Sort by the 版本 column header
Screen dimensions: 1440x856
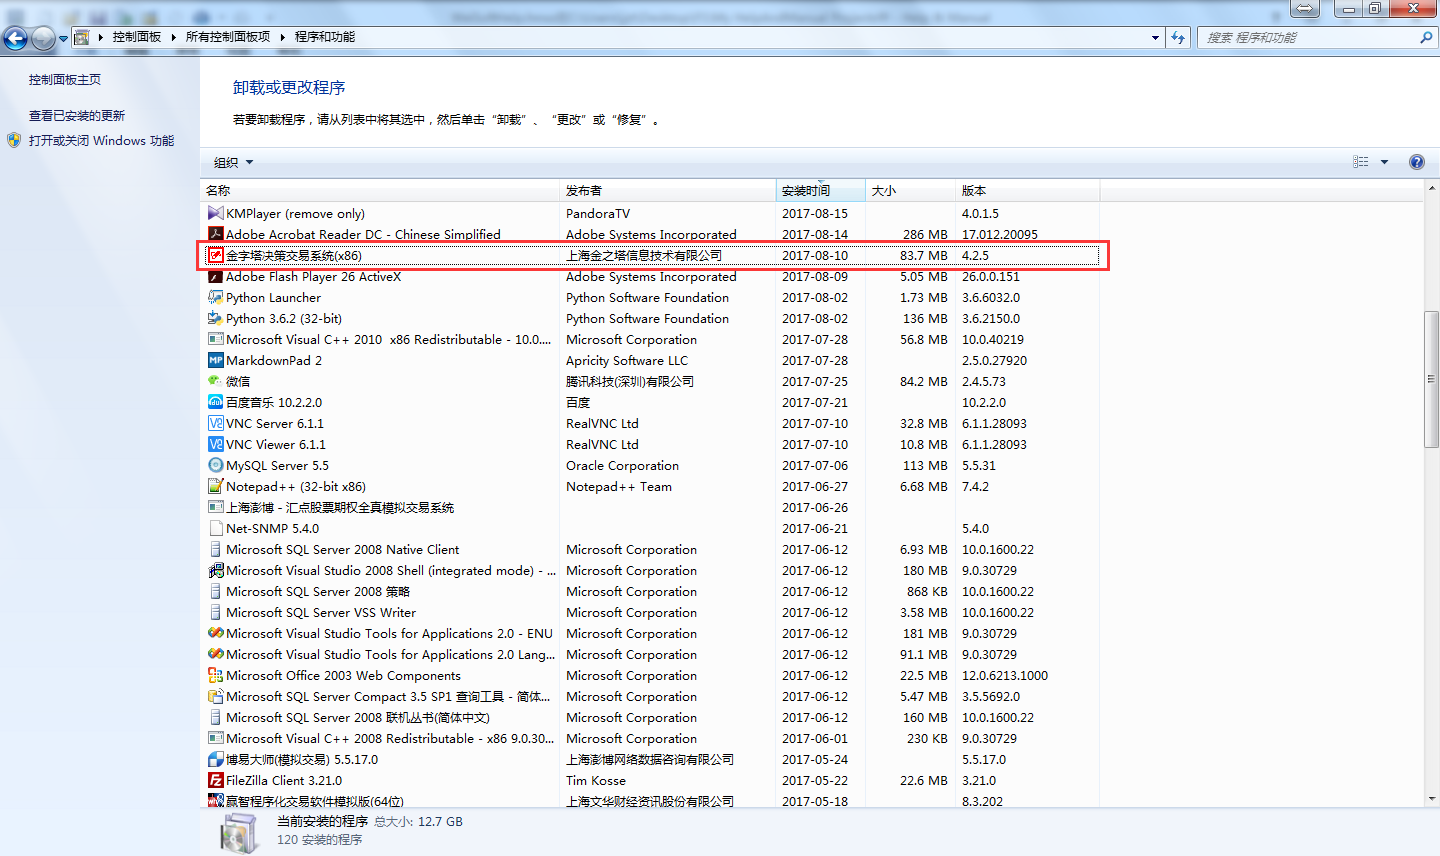(x=1027, y=190)
